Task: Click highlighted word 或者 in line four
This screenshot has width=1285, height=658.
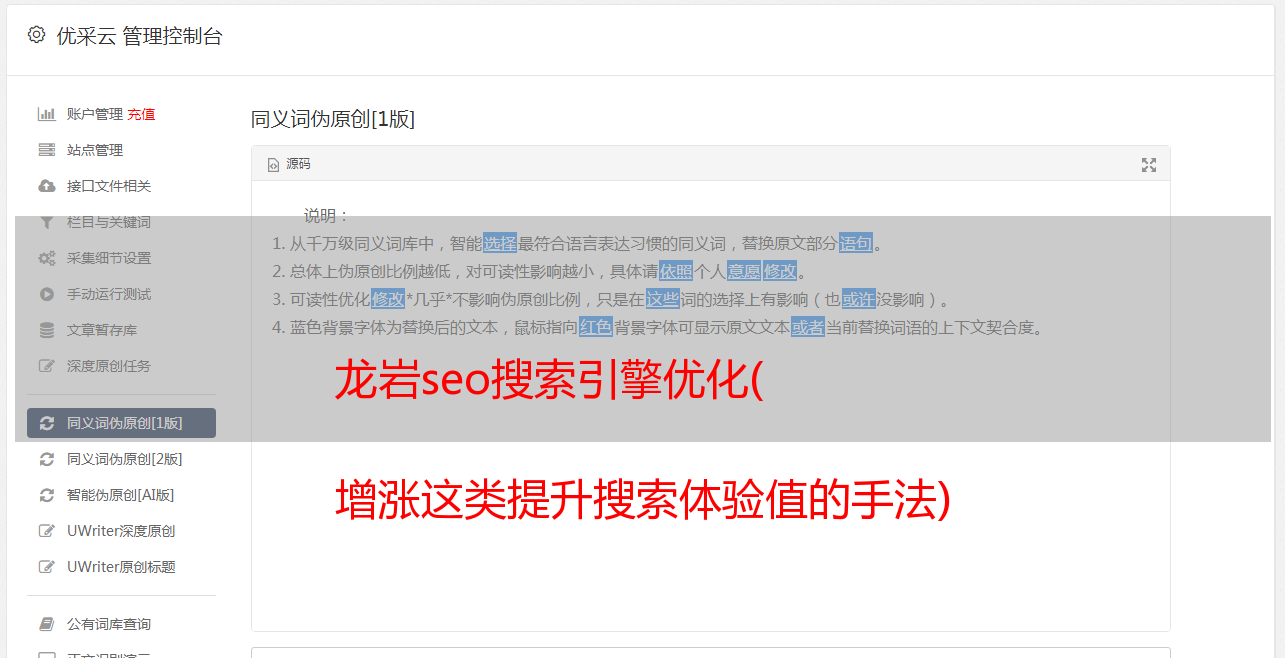Action: 808,327
